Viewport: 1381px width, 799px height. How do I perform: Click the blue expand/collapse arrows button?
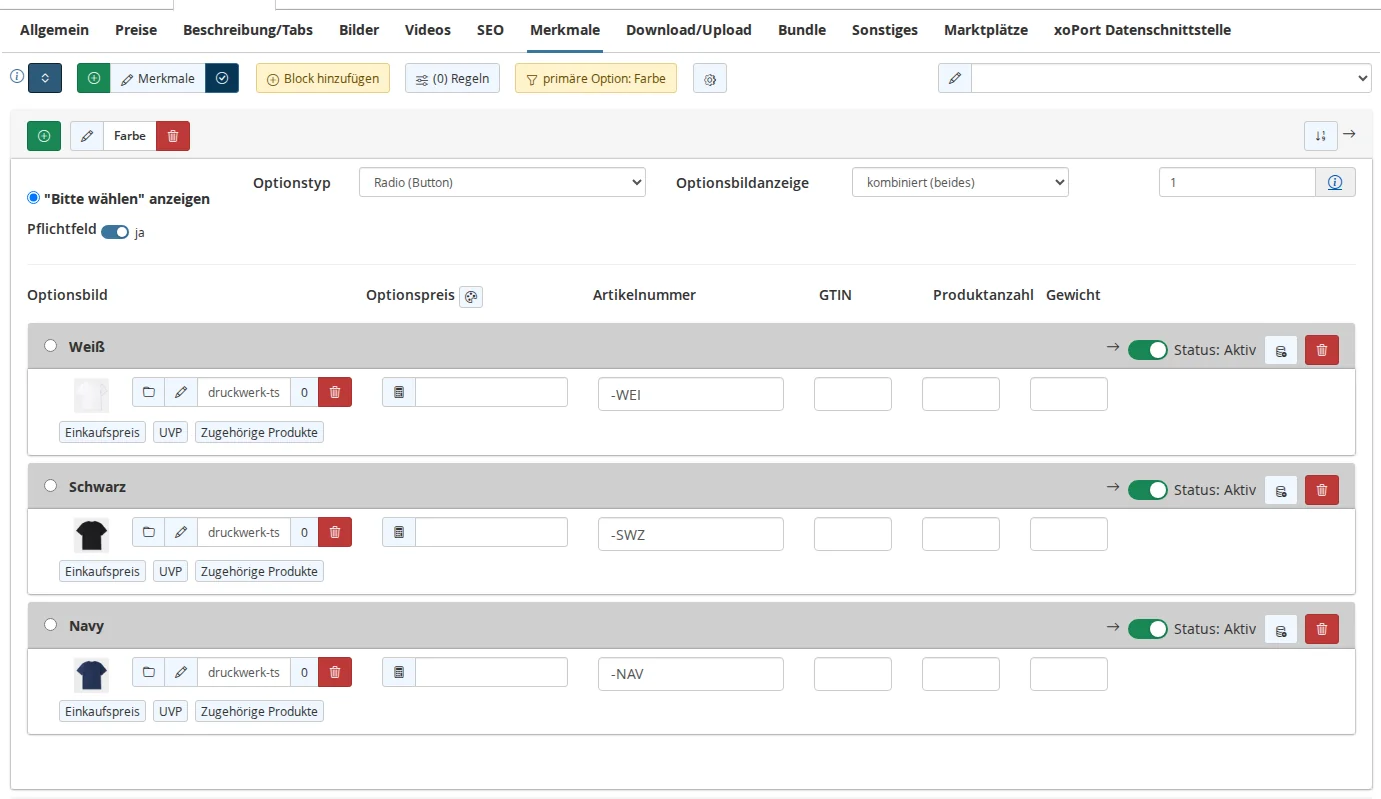tap(45, 78)
